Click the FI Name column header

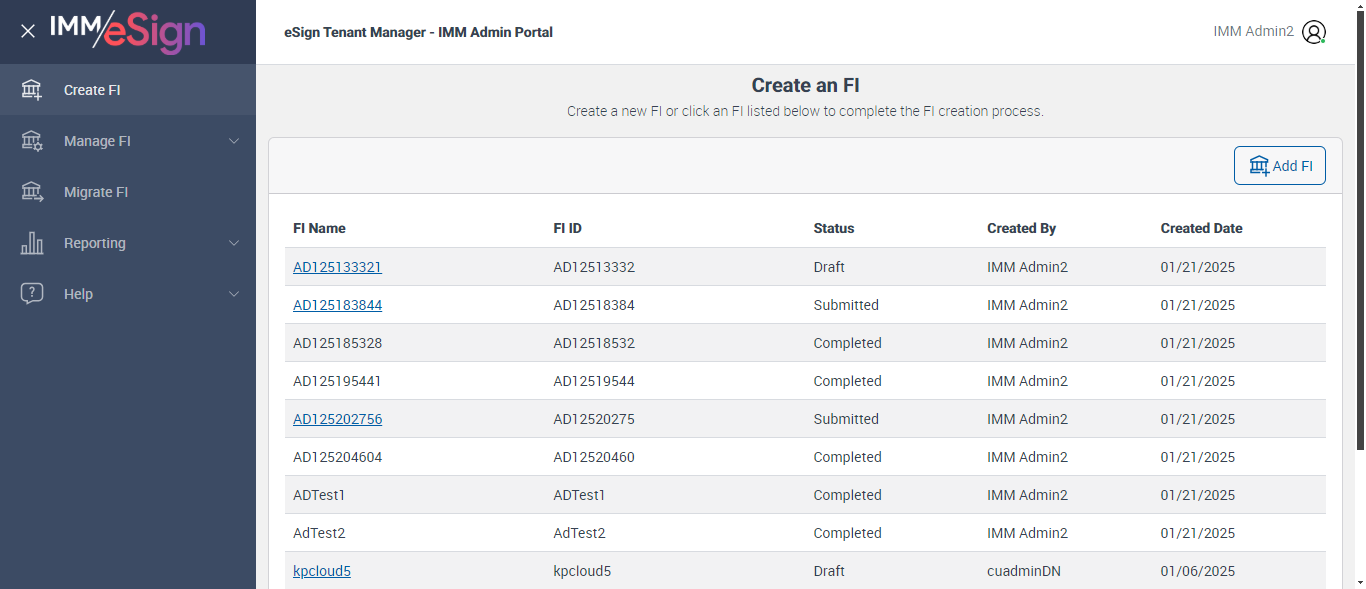pyautogui.click(x=319, y=228)
